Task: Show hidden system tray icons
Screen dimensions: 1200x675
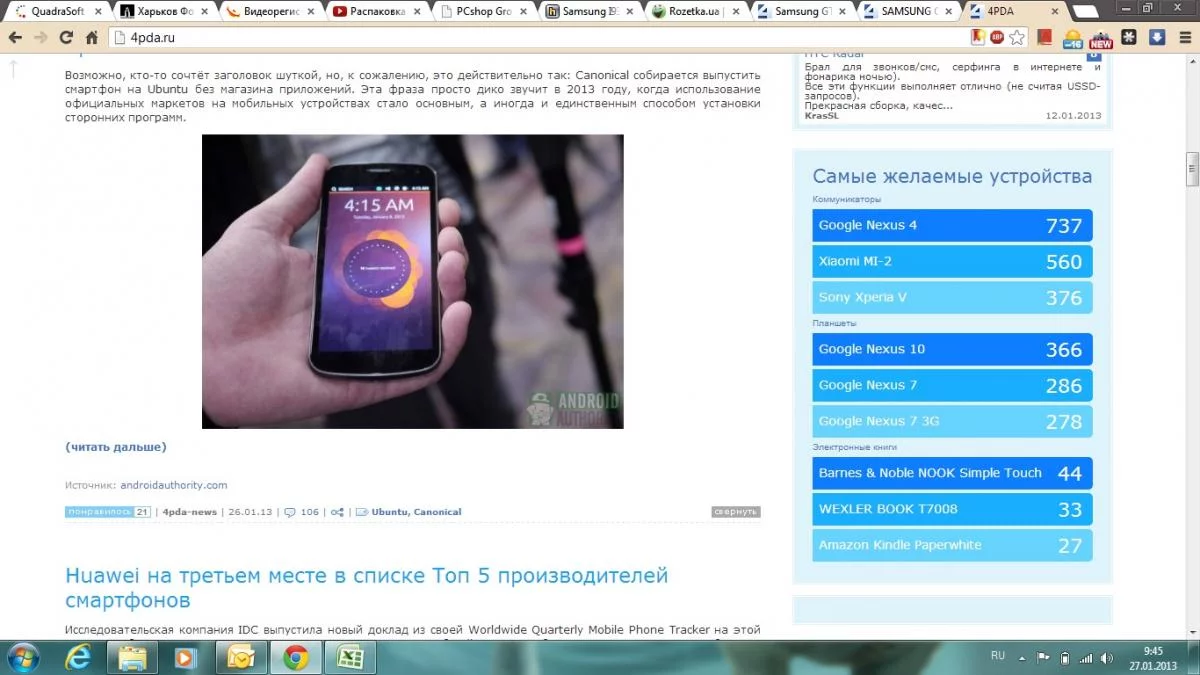Action: (1022, 658)
